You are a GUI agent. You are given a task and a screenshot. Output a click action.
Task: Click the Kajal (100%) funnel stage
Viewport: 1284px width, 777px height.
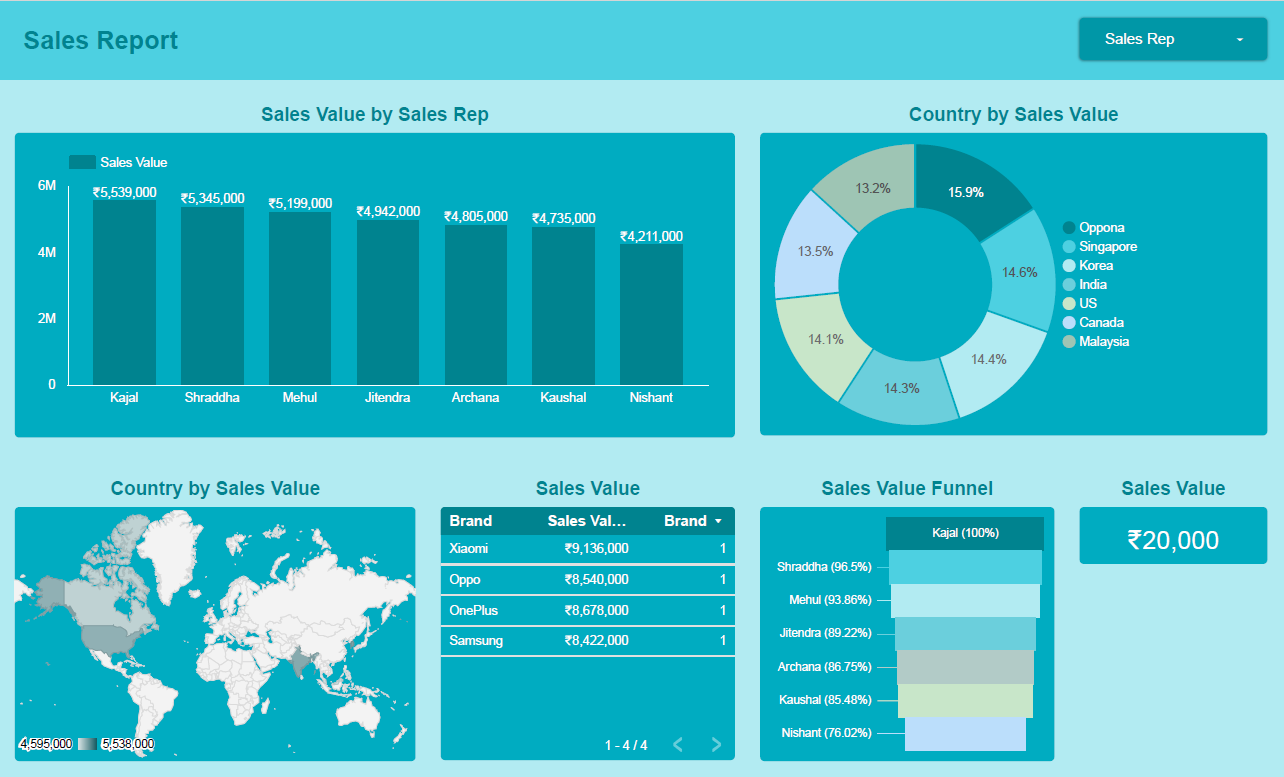965,533
